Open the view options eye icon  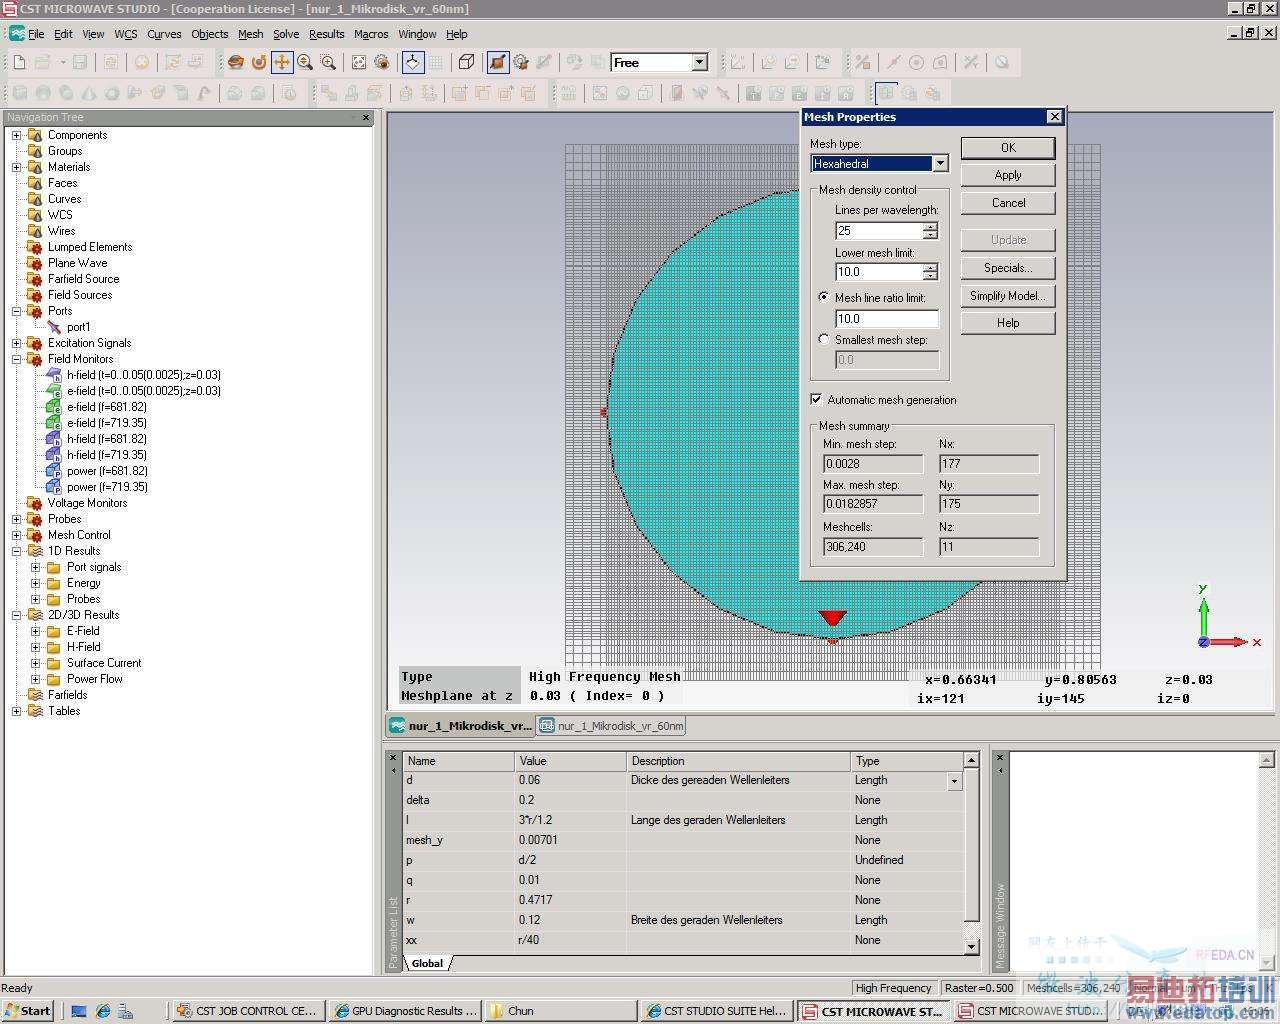click(382, 62)
